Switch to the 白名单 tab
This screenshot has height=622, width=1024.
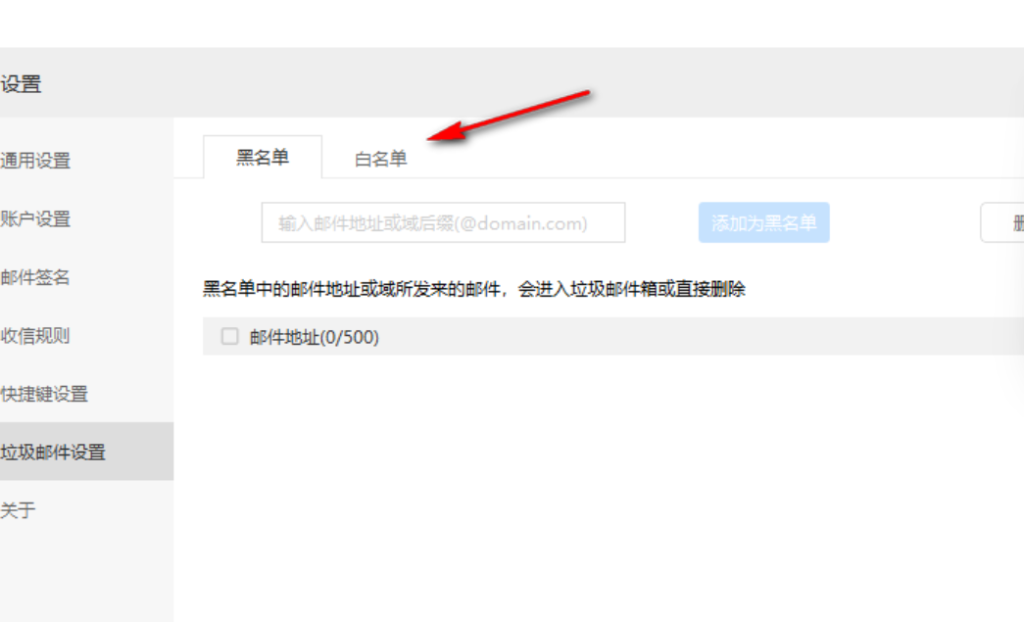click(x=381, y=159)
